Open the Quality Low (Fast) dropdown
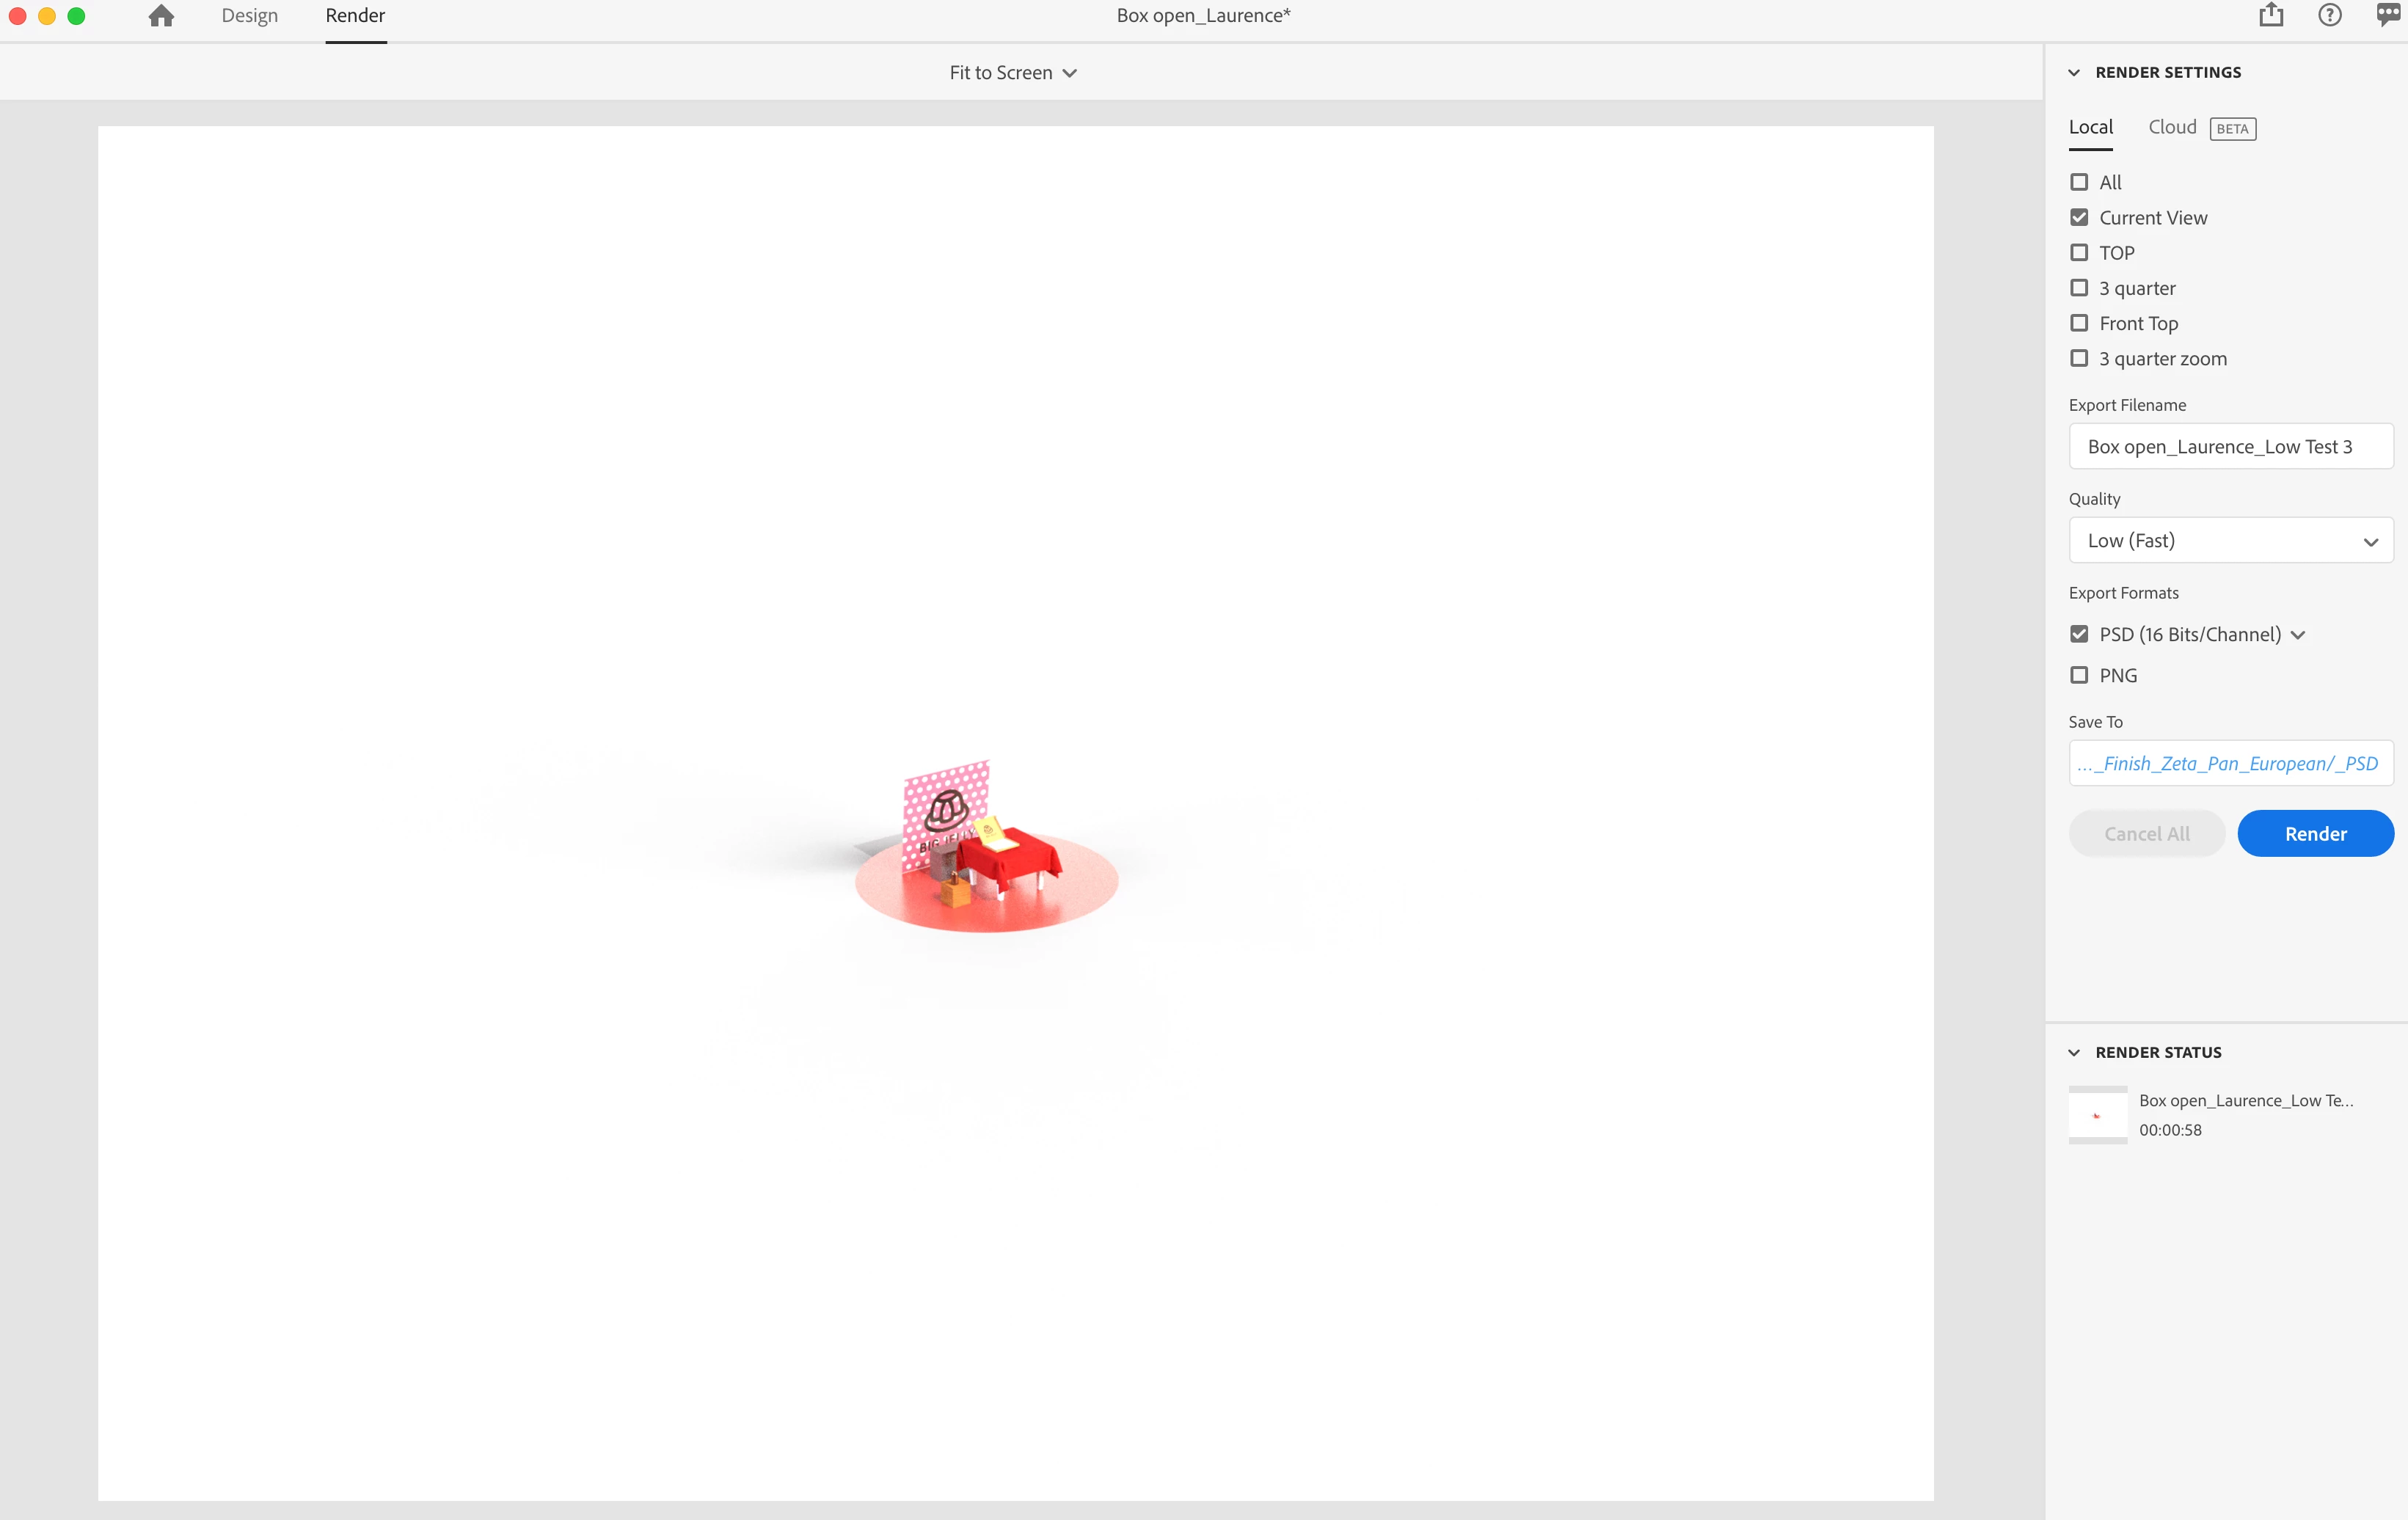The height and width of the screenshot is (1520, 2408). click(x=2230, y=541)
